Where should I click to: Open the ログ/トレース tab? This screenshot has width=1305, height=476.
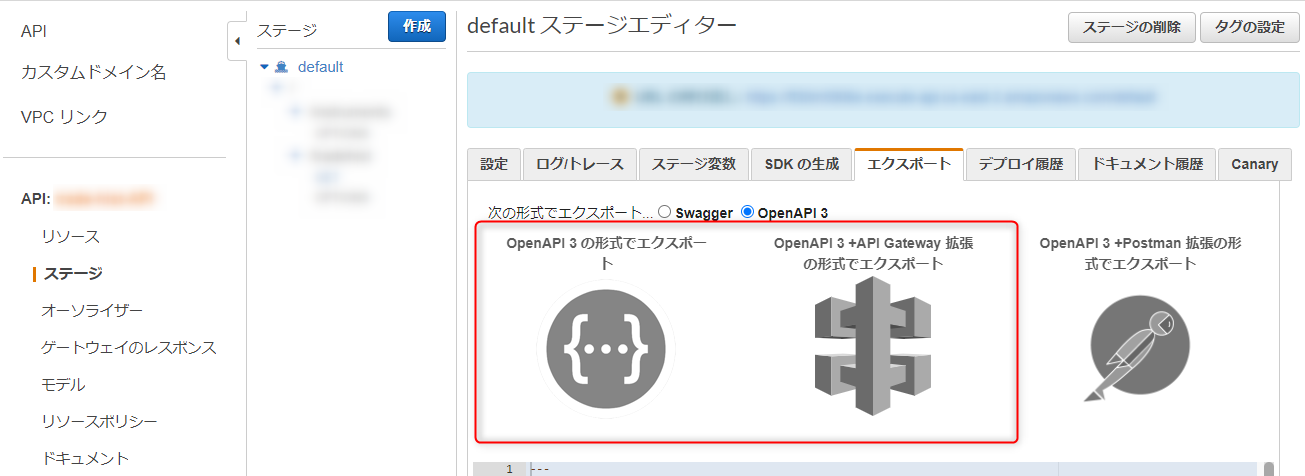580,164
